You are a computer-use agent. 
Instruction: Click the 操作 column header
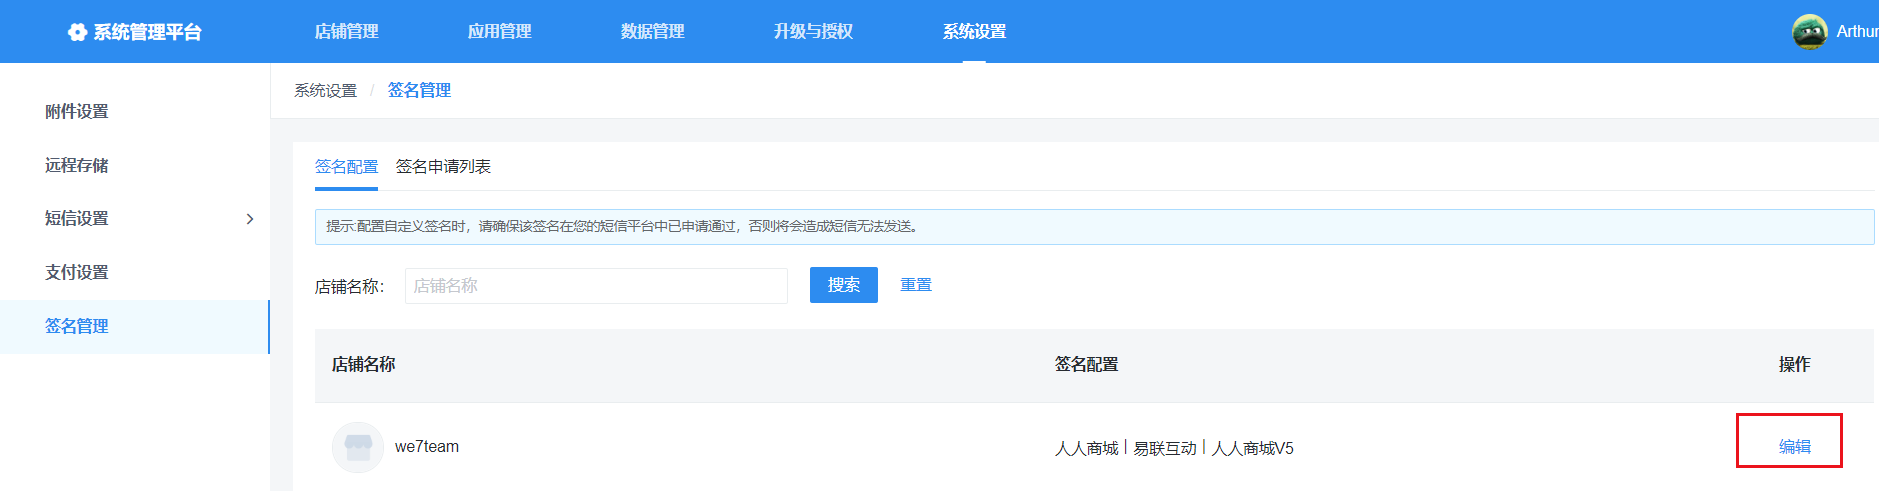click(x=1794, y=364)
